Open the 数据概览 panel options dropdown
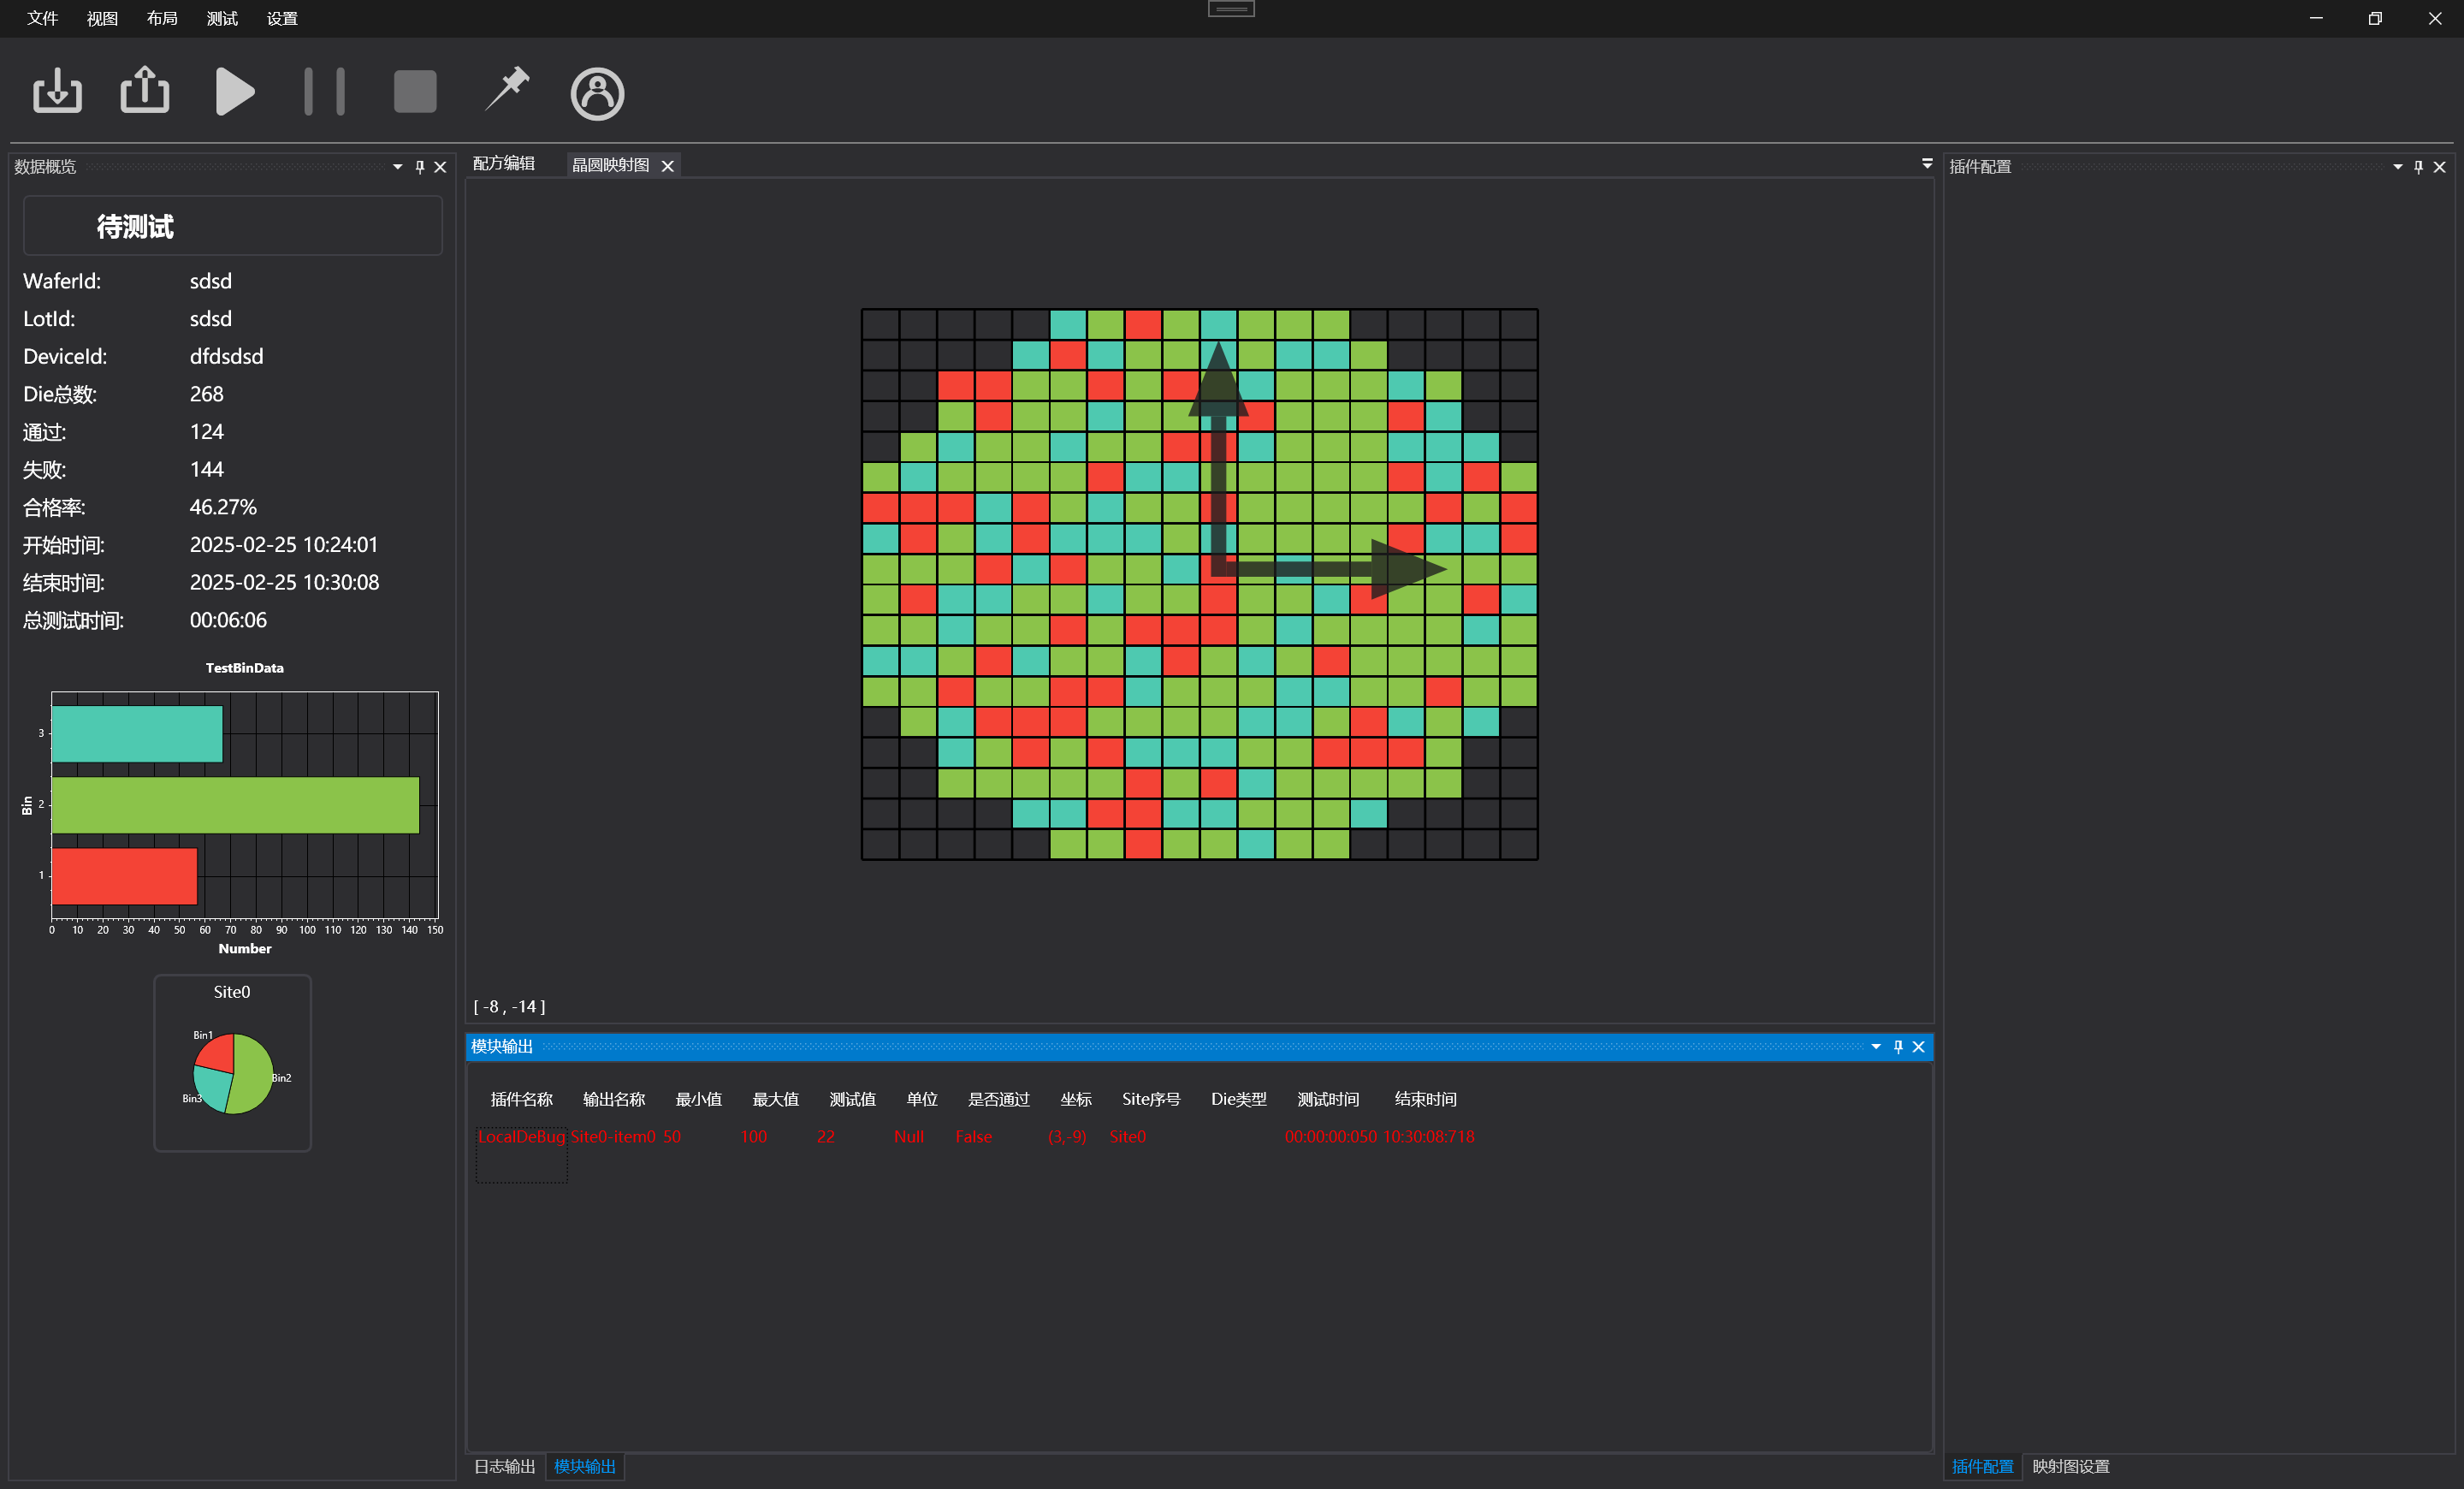Screen dimensions: 2464x1489 coord(398,167)
